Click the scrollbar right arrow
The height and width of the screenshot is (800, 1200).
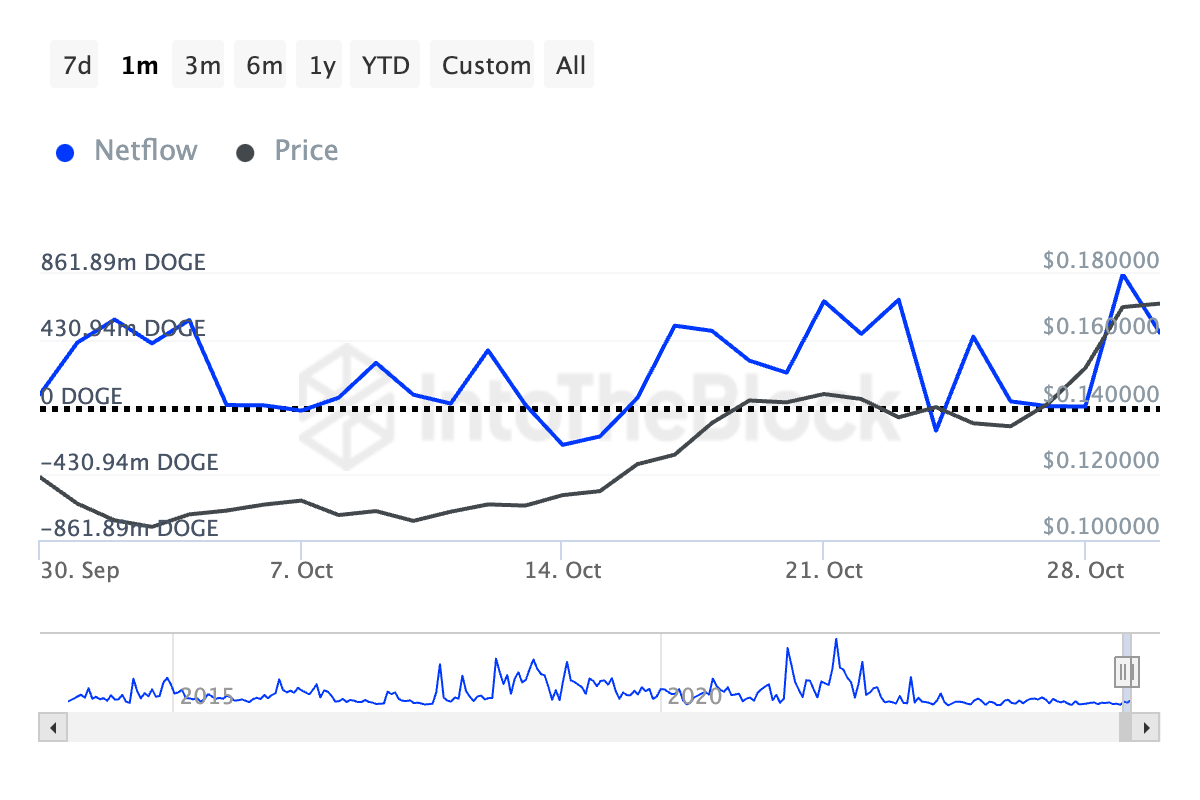click(1148, 727)
